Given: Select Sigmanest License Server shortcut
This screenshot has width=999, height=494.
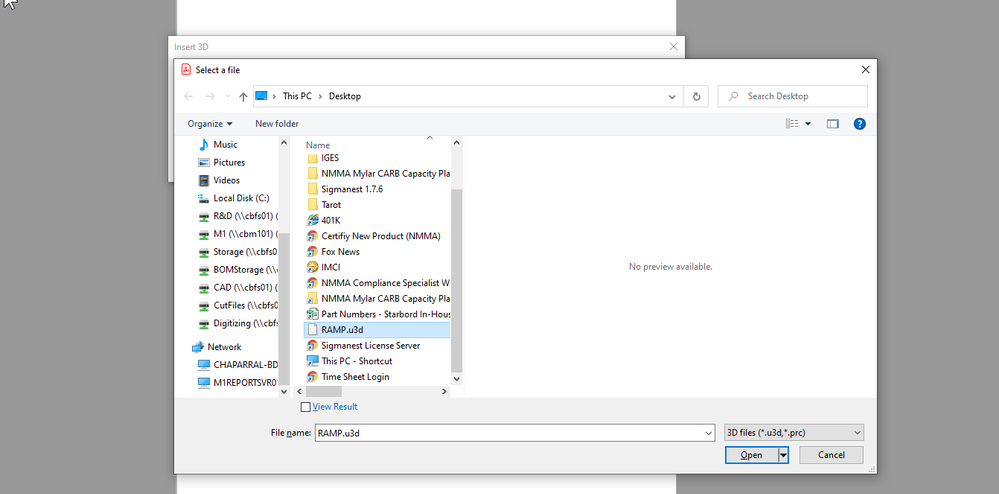Looking at the screenshot, I should click(370, 345).
